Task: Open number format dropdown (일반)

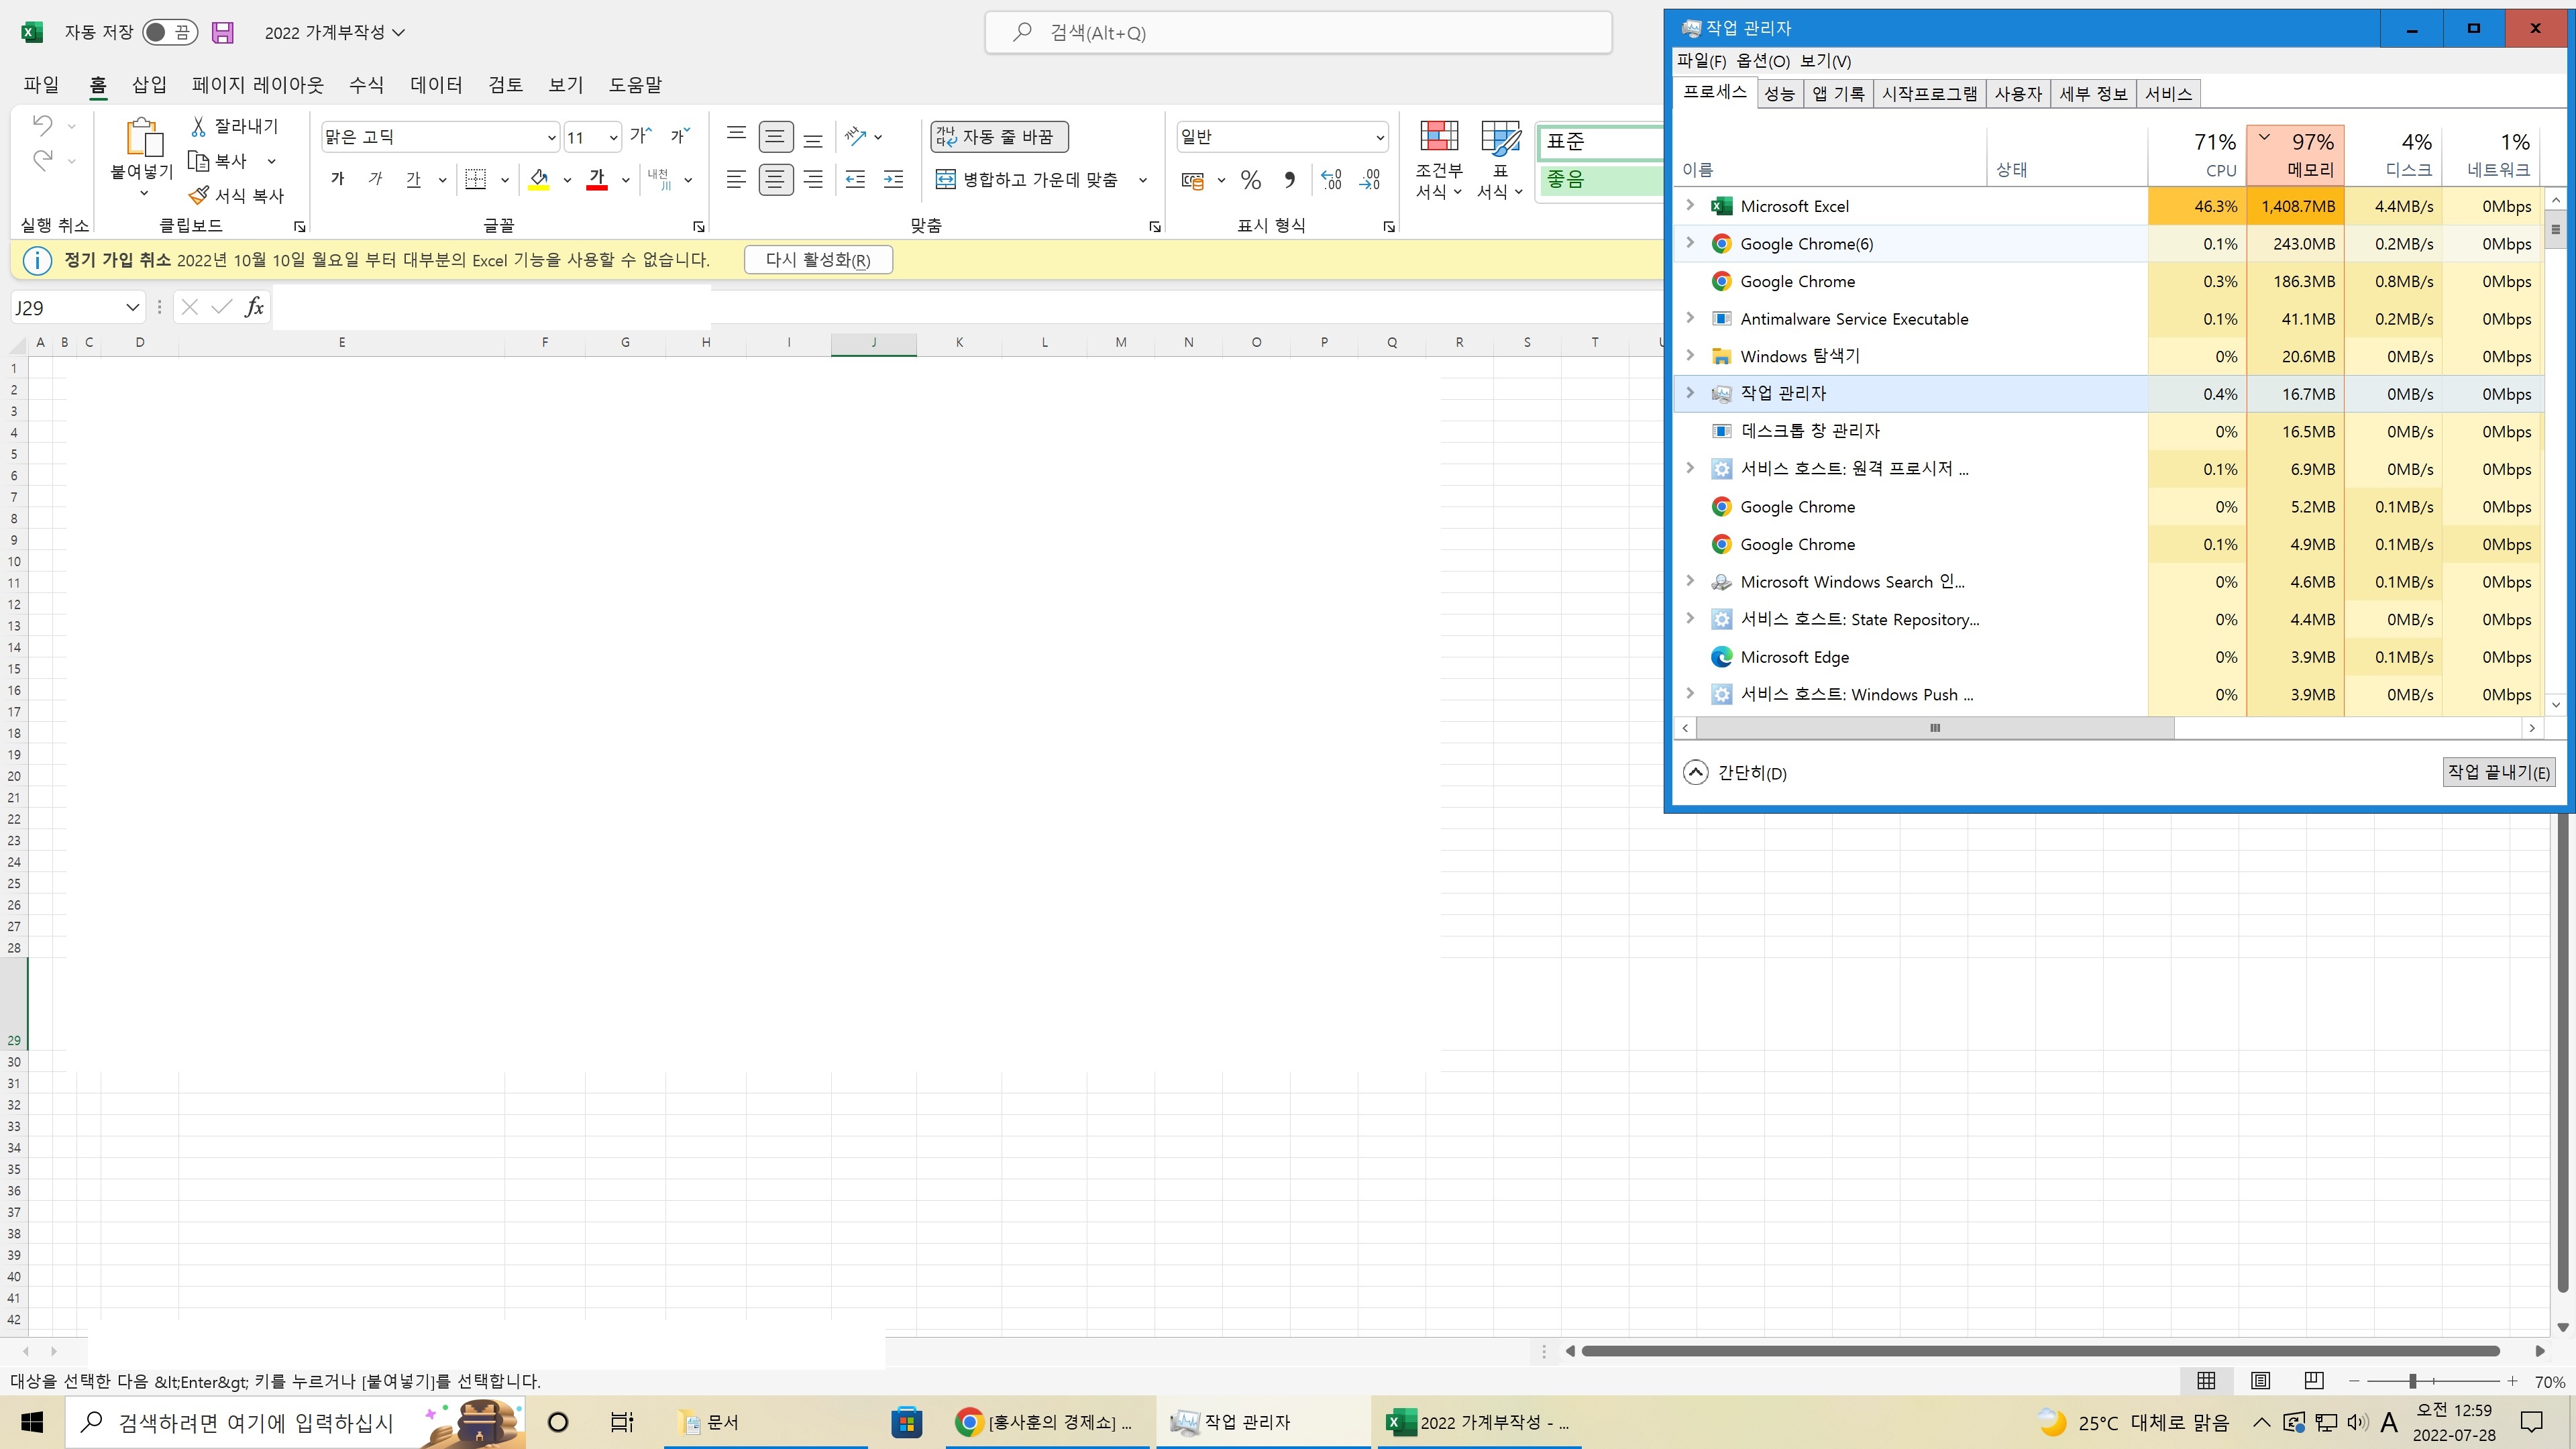Action: coord(1380,137)
